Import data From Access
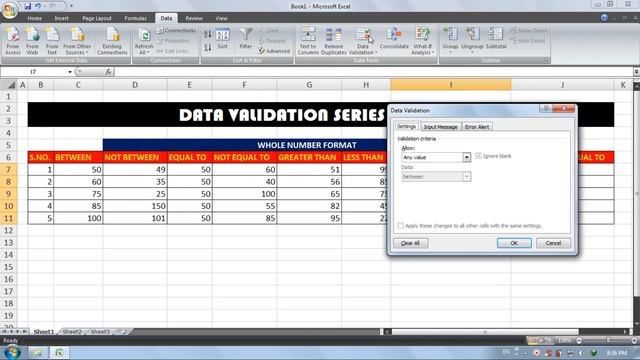This screenshot has height=360, width=640. pos(13,41)
